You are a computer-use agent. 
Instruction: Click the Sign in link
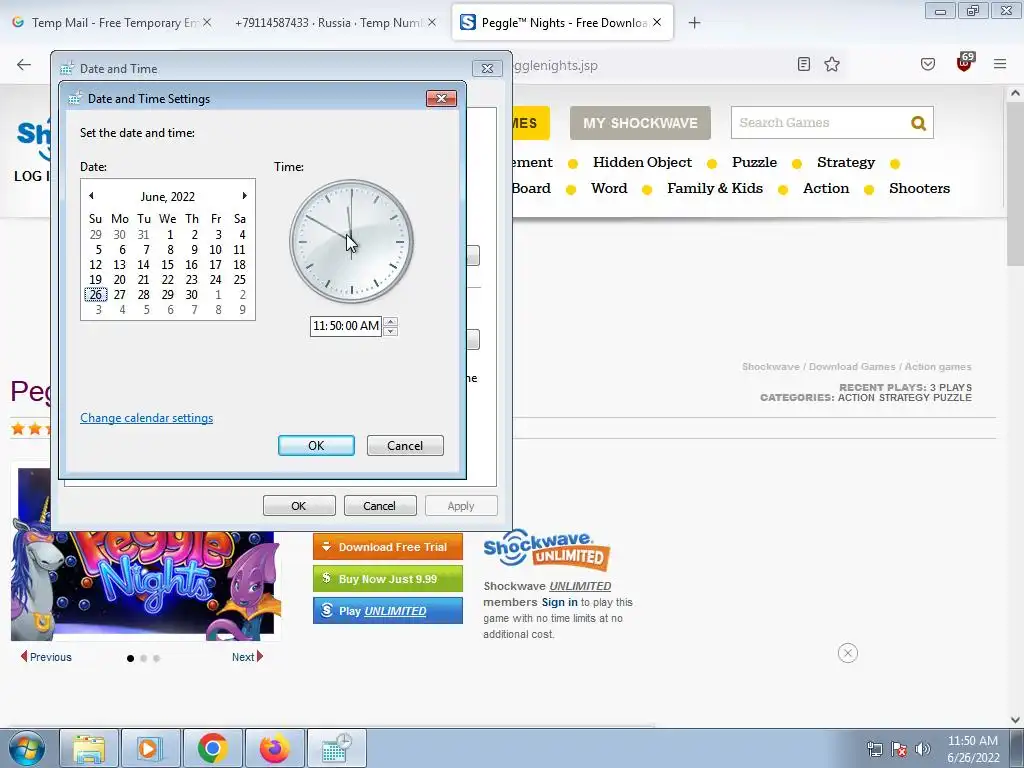(559, 602)
